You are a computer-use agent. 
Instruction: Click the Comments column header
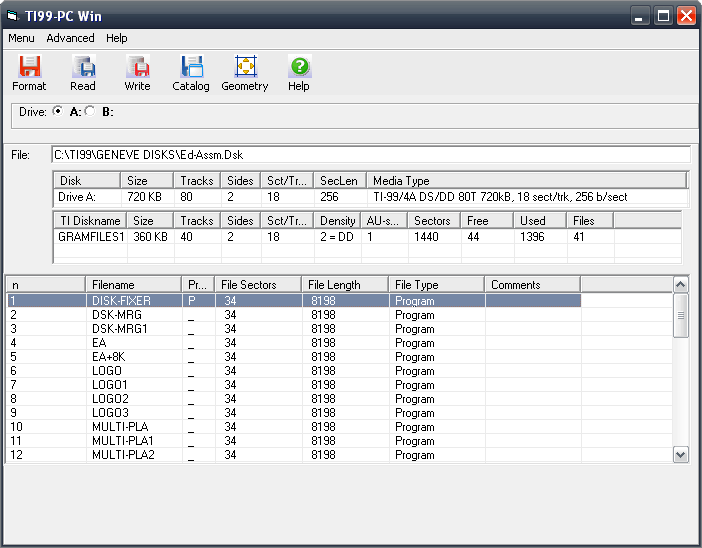tap(533, 285)
